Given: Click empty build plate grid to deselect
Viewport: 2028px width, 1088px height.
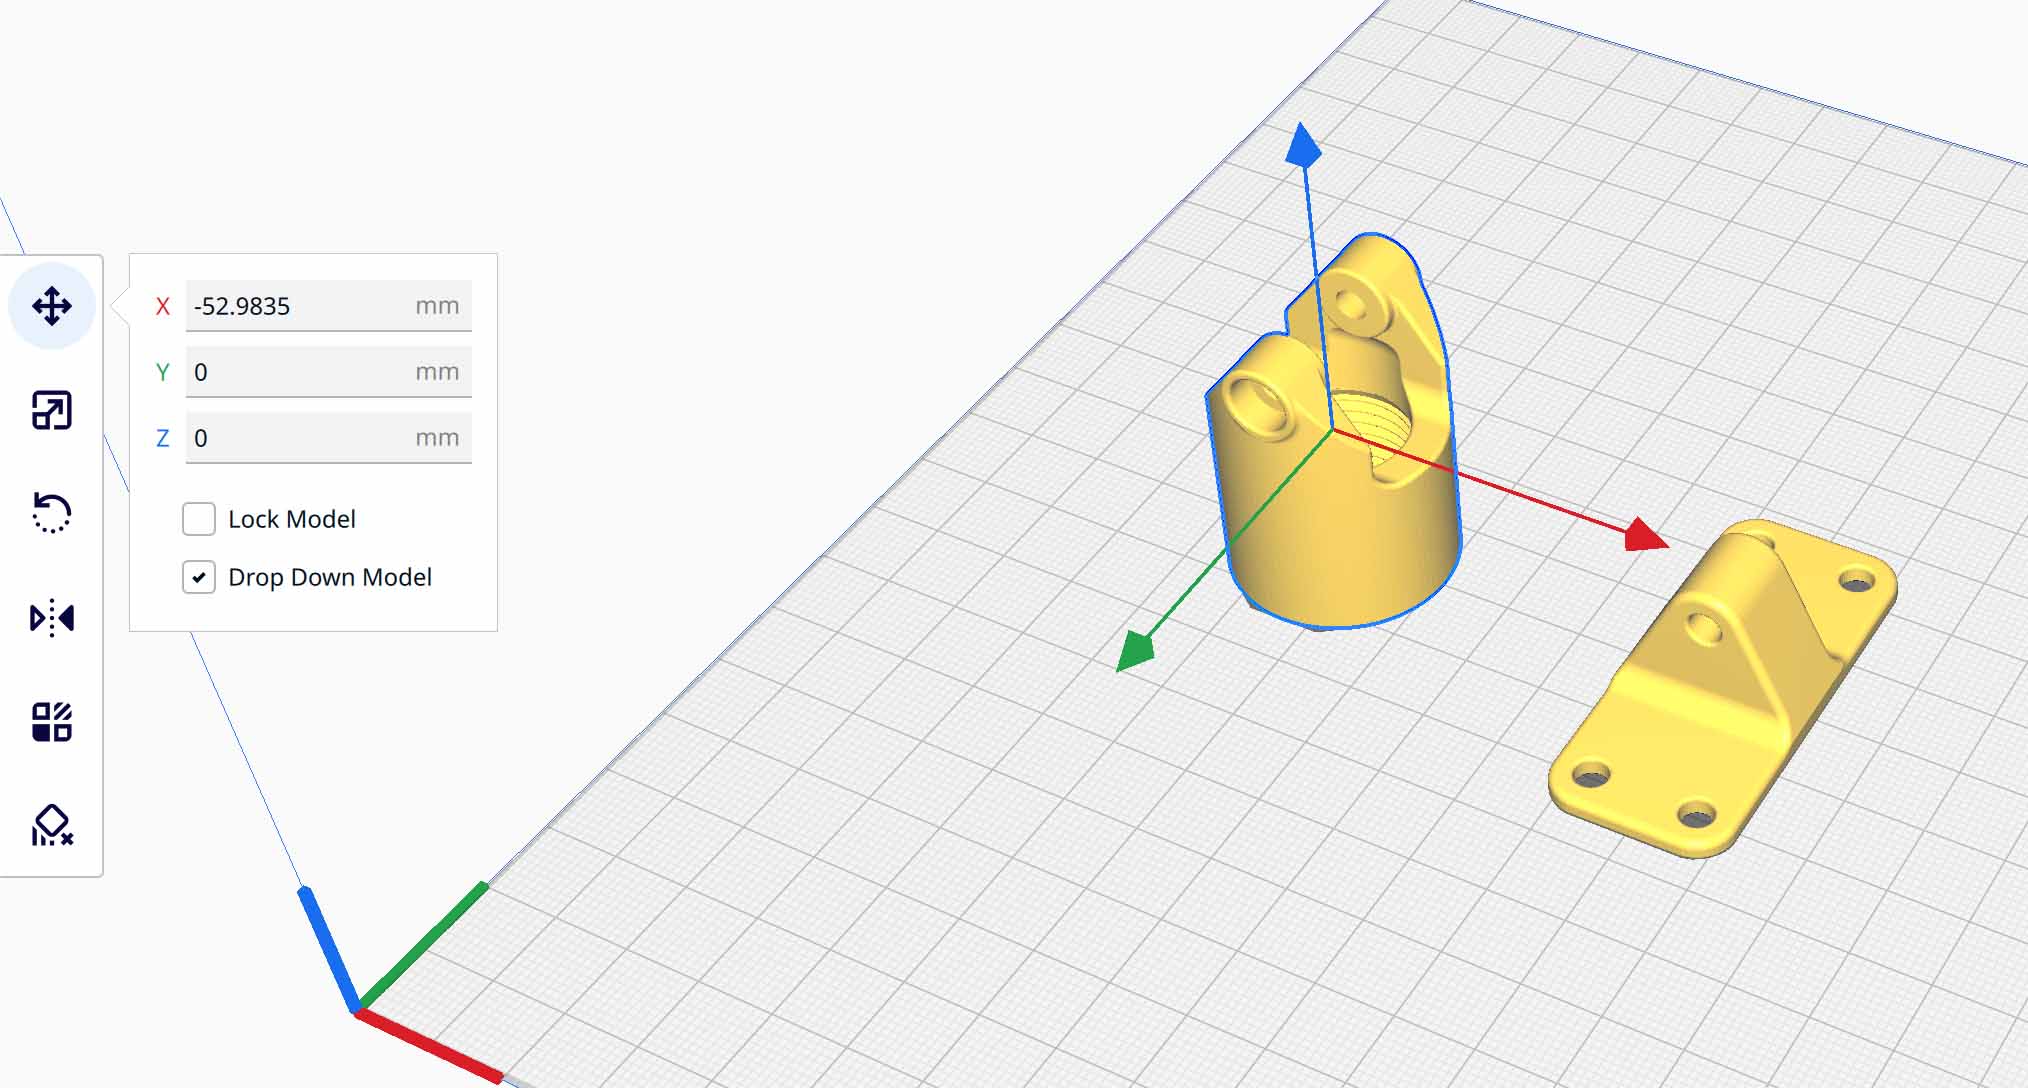Looking at the screenshot, I should [x=1000, y=850].
